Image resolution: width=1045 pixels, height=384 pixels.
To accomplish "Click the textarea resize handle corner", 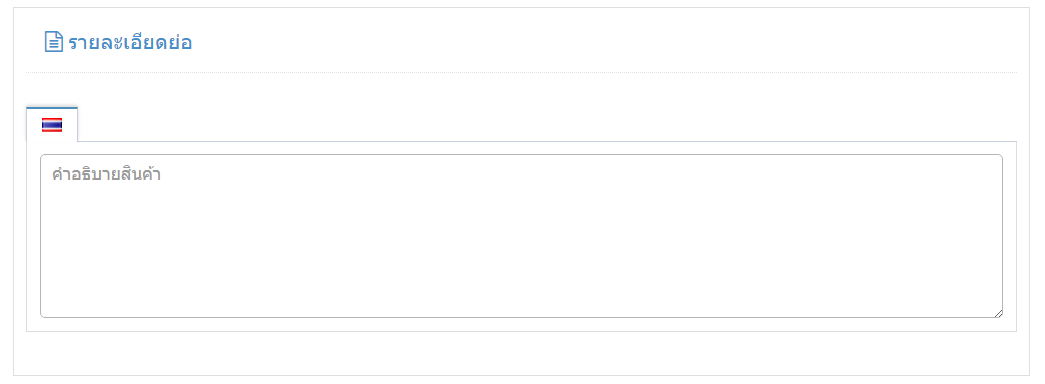I will coord(998,313).
